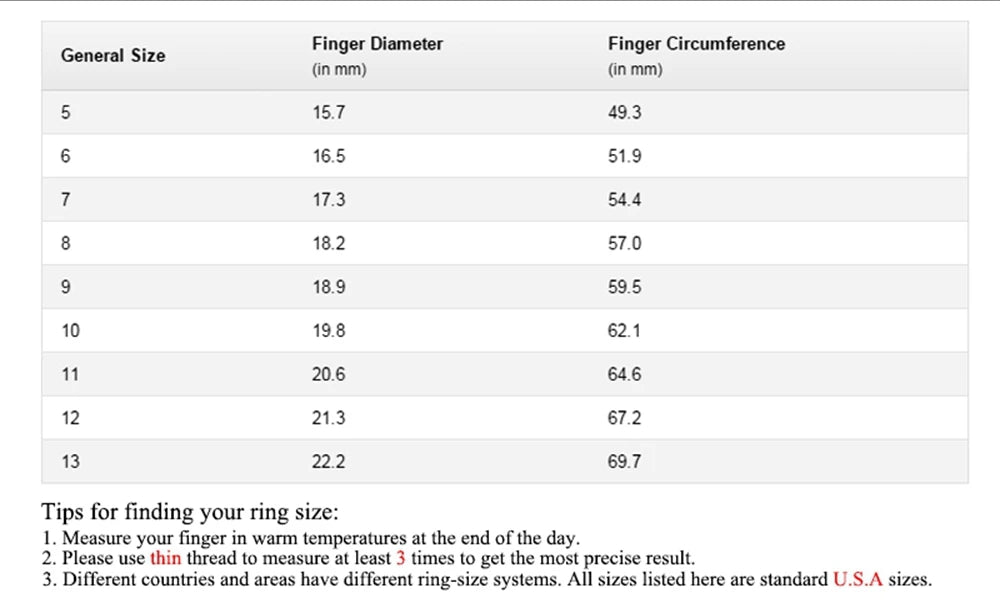Screen dimensions: 1000x609
Task: Select circumference value 49.3
Action: (x=624, y=113)
